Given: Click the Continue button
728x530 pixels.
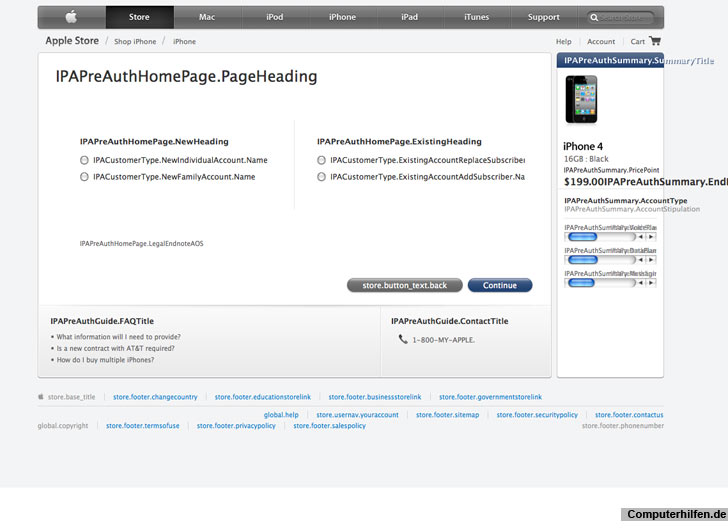Looking at the screenshot, I should [x=500, y=285].
